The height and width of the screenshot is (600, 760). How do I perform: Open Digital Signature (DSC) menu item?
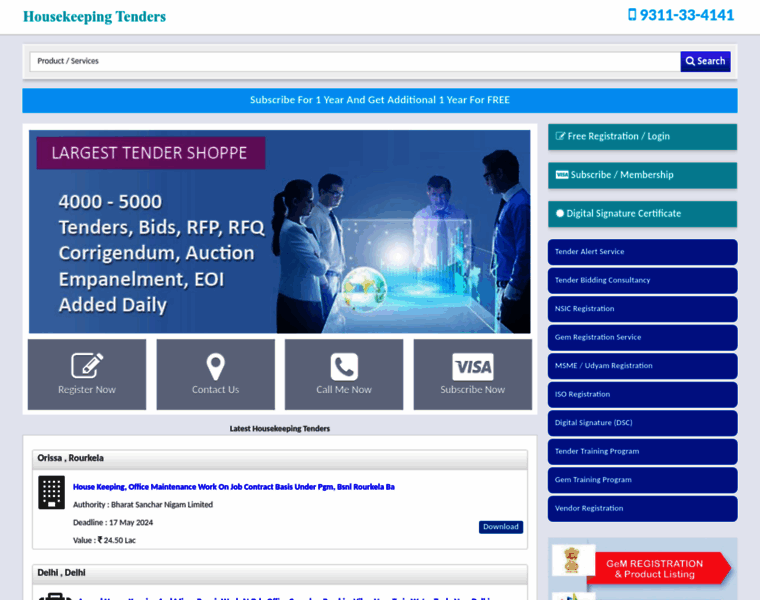[642, 423]
